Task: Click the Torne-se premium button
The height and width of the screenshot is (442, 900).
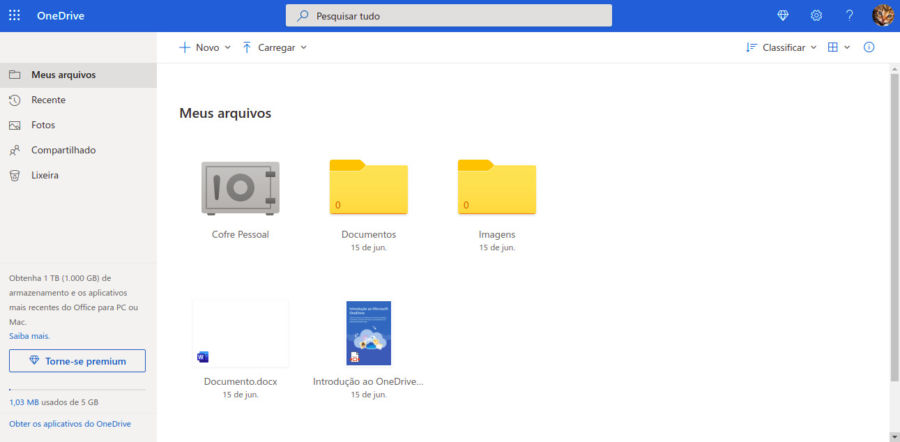Action: (x=77, y=361)
